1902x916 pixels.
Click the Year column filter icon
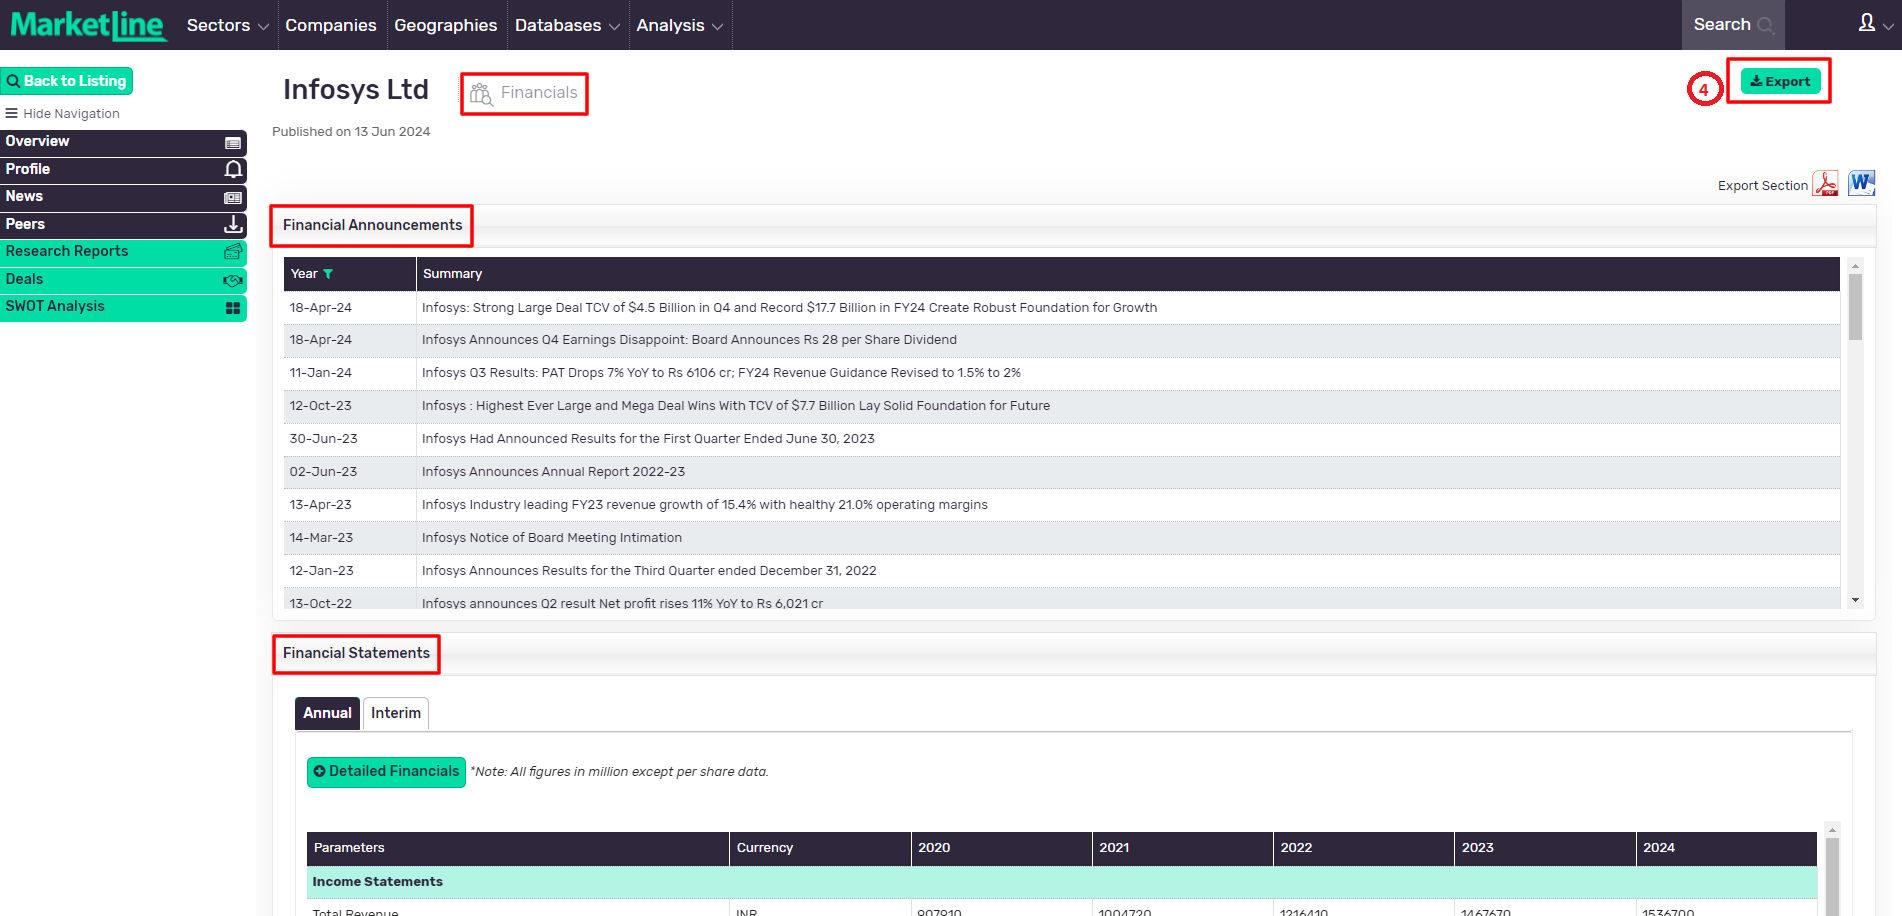(x=328, y=274)
